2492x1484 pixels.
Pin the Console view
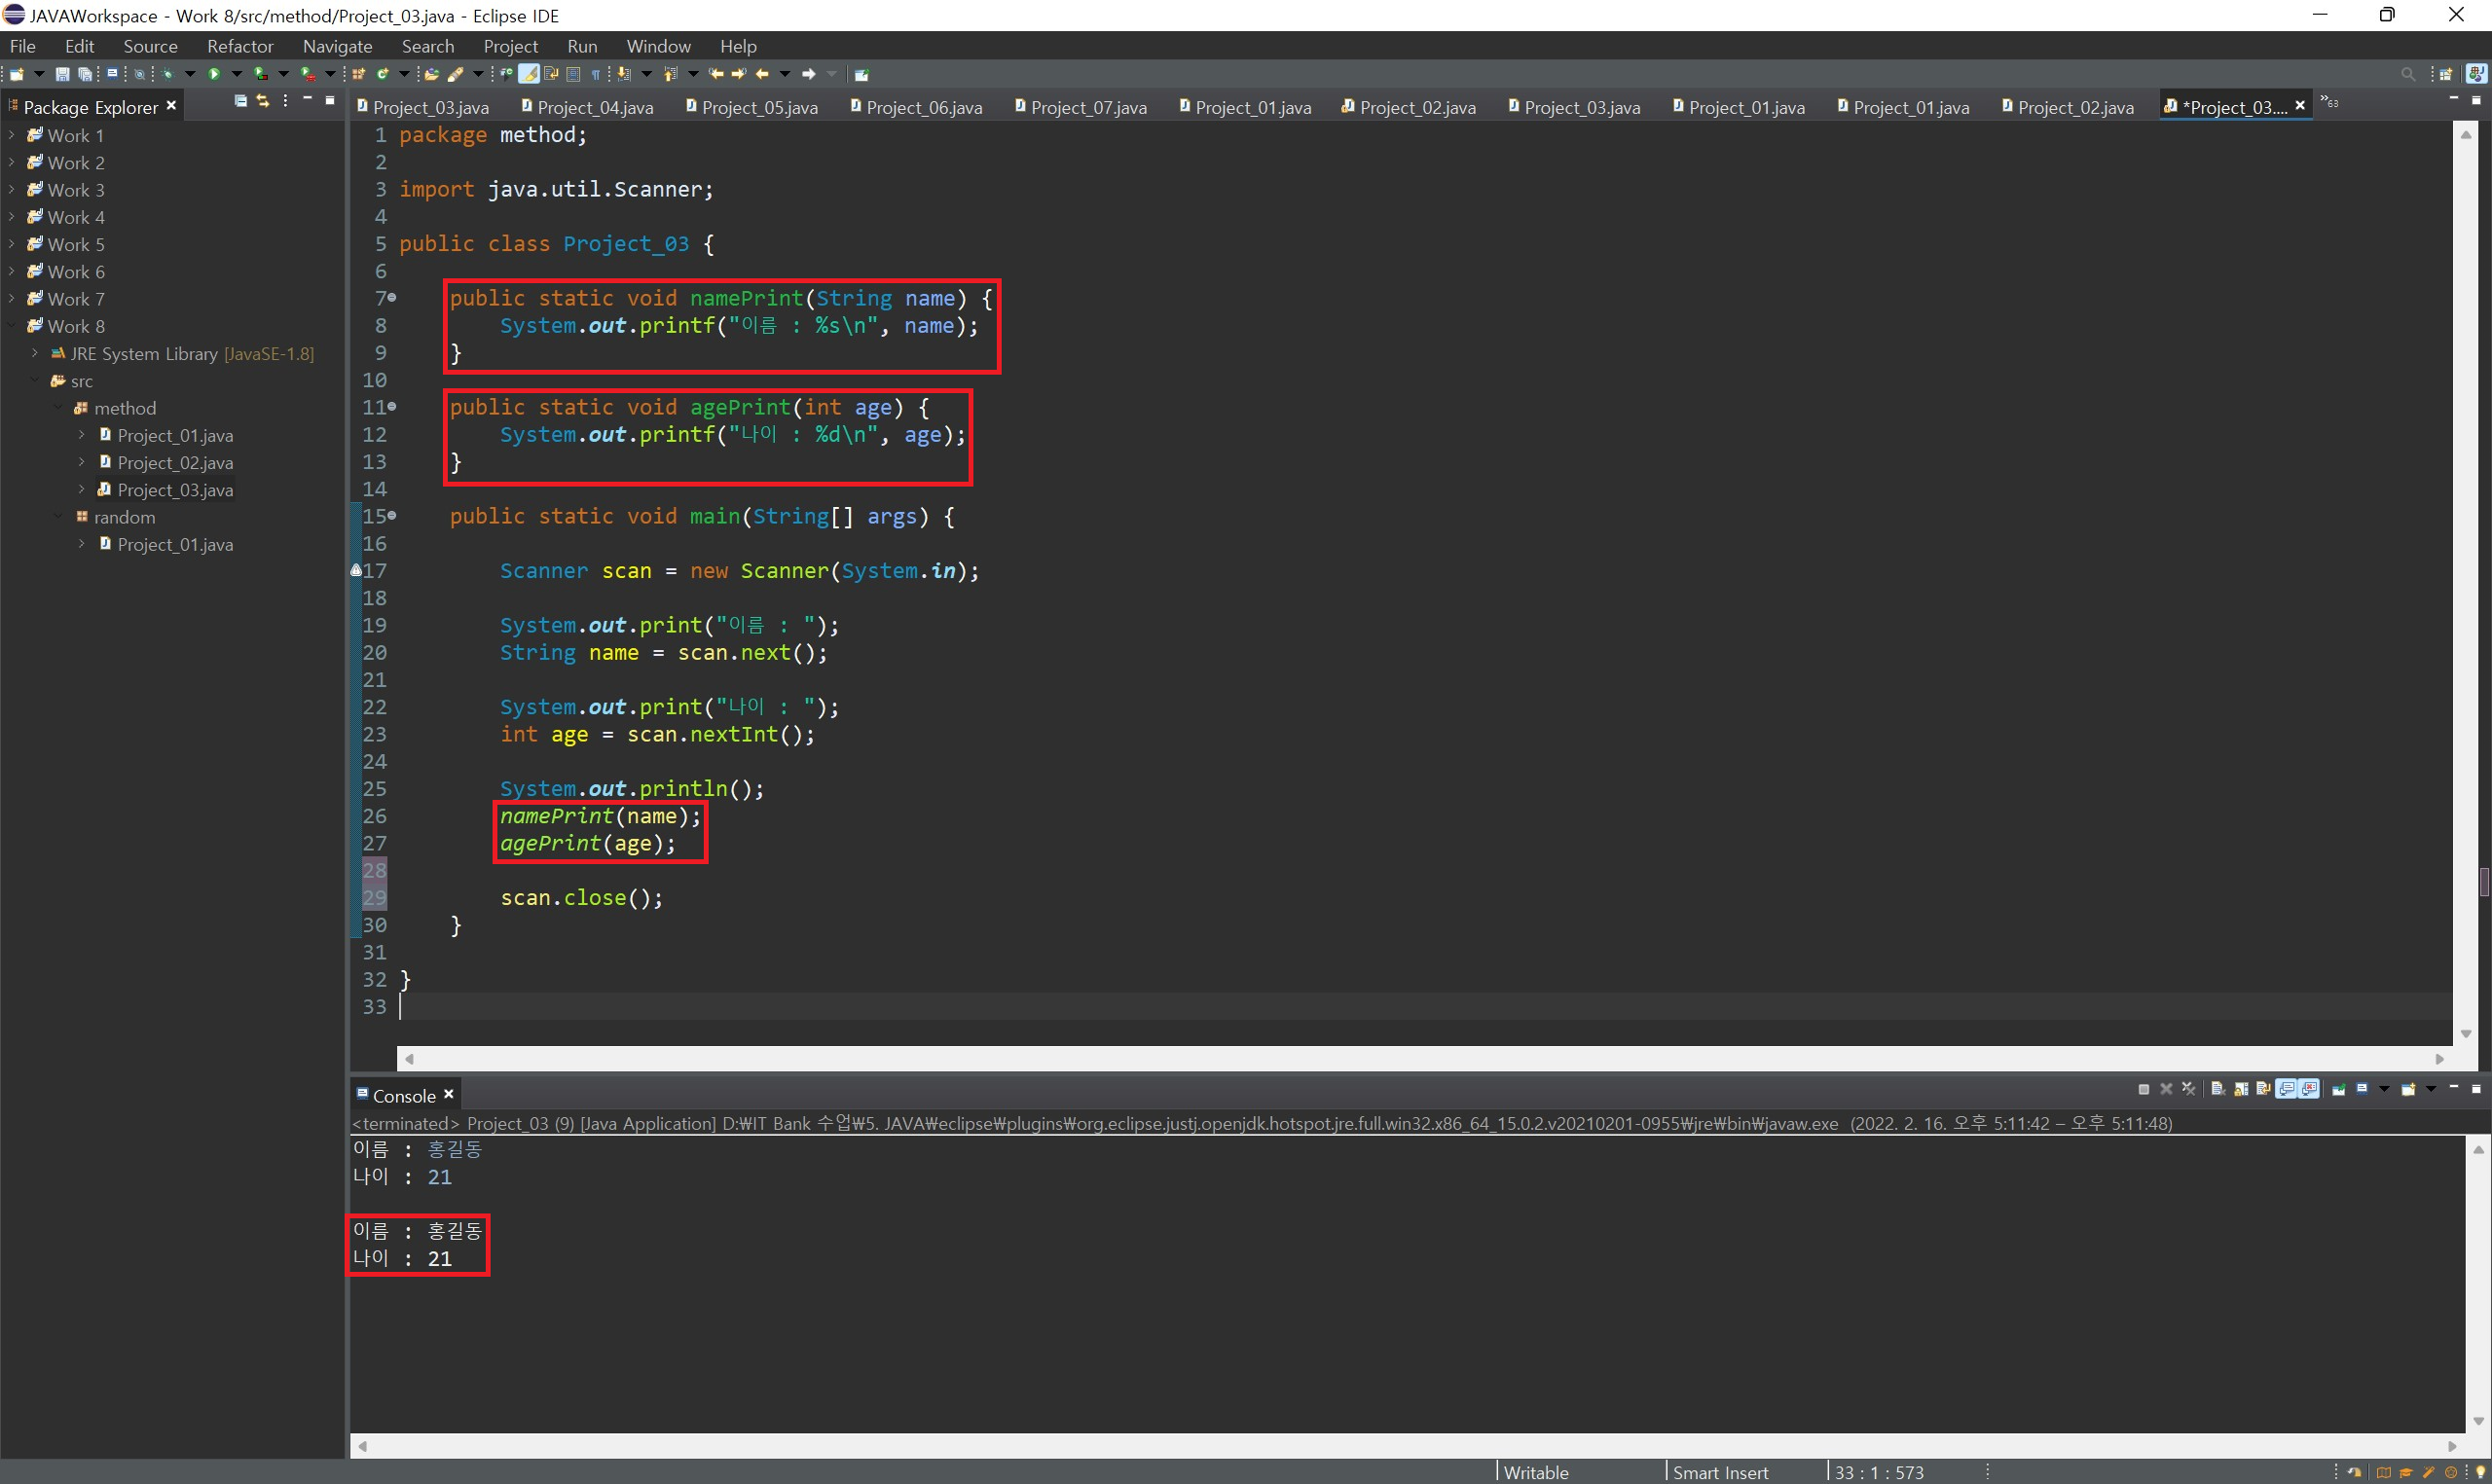pos(2339,1089)
